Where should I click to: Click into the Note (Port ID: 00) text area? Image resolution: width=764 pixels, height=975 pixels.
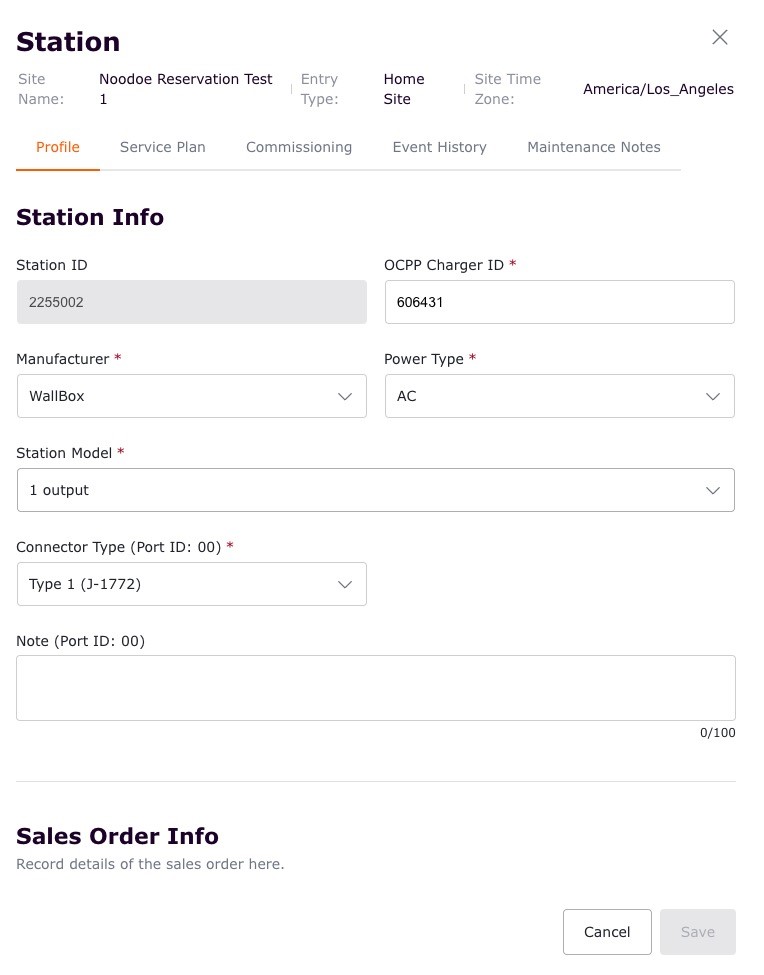(375, 688)
